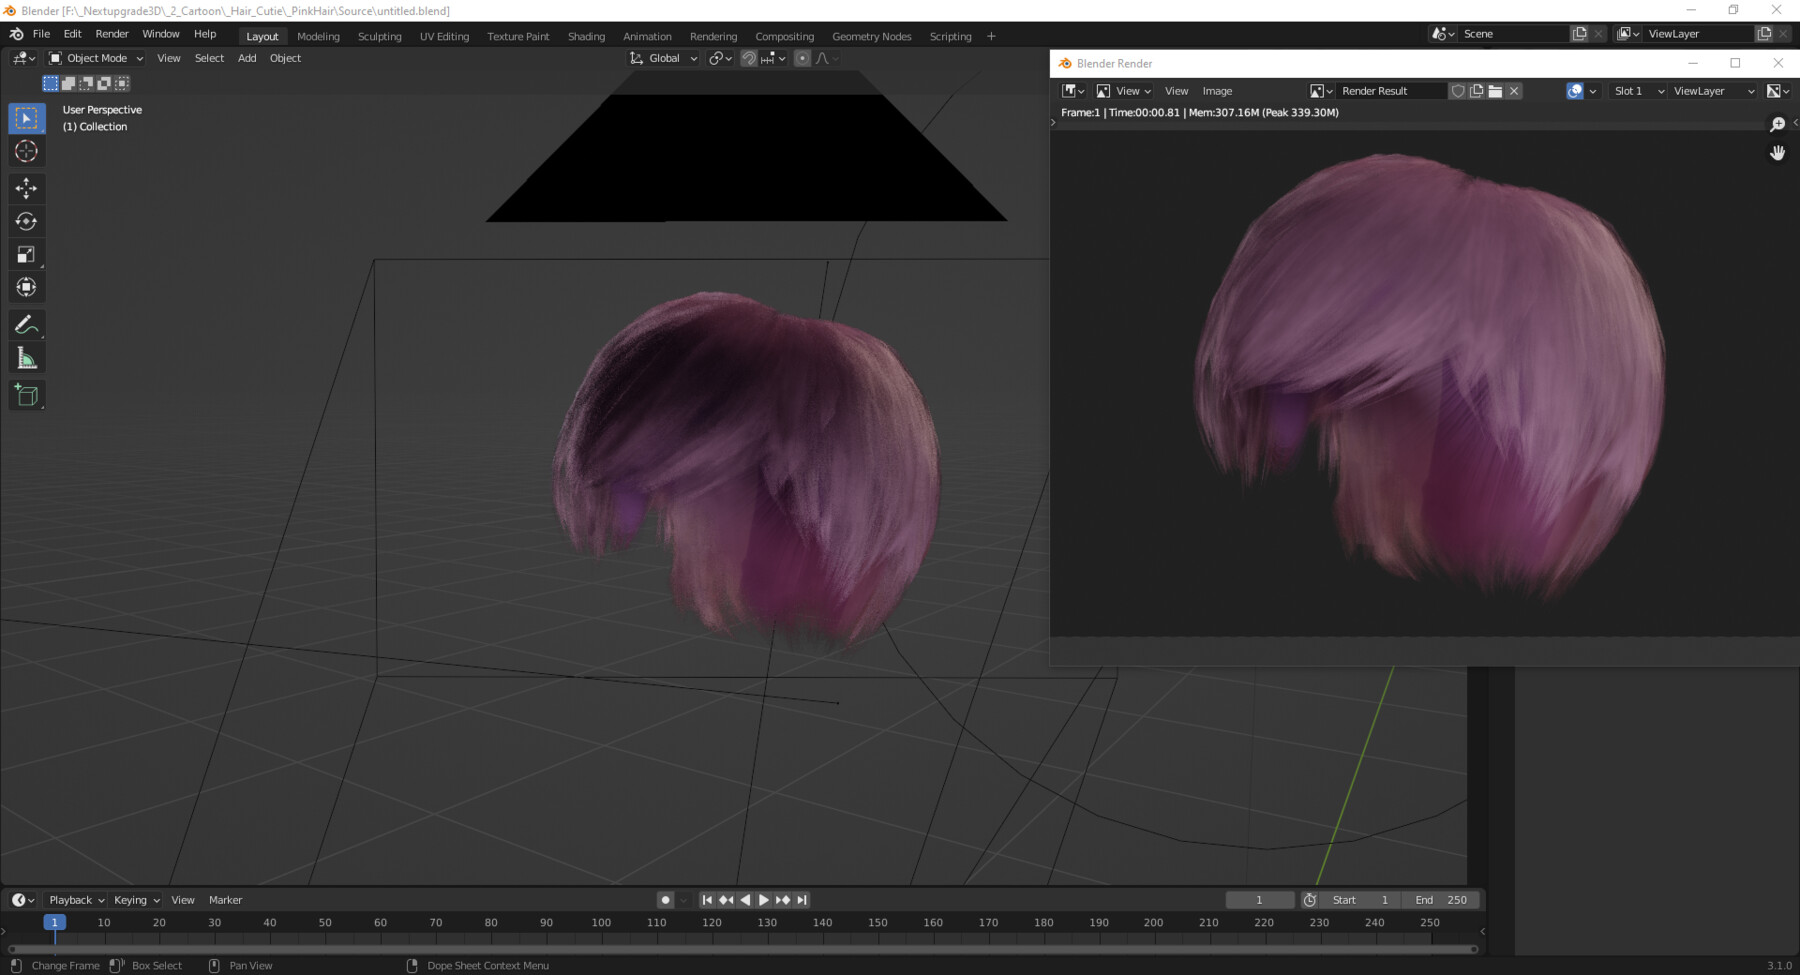Click the new image copy icon beside Render Result

[x=1477, y=91]
